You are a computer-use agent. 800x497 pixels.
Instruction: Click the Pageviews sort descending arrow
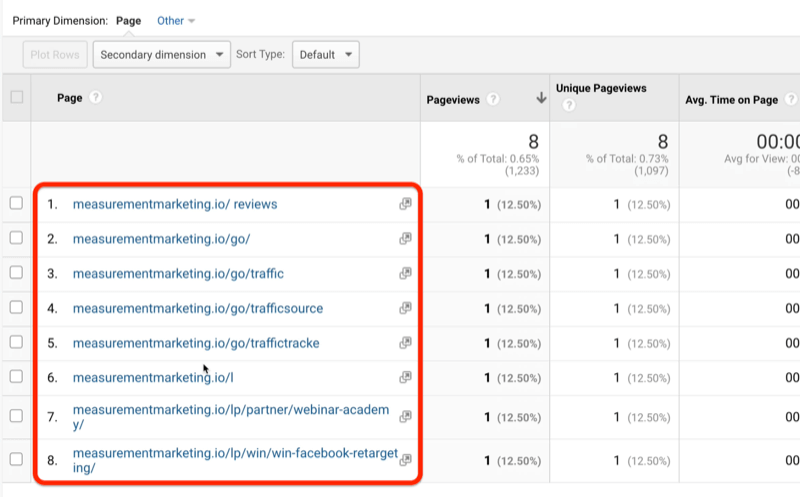[541, 98]
